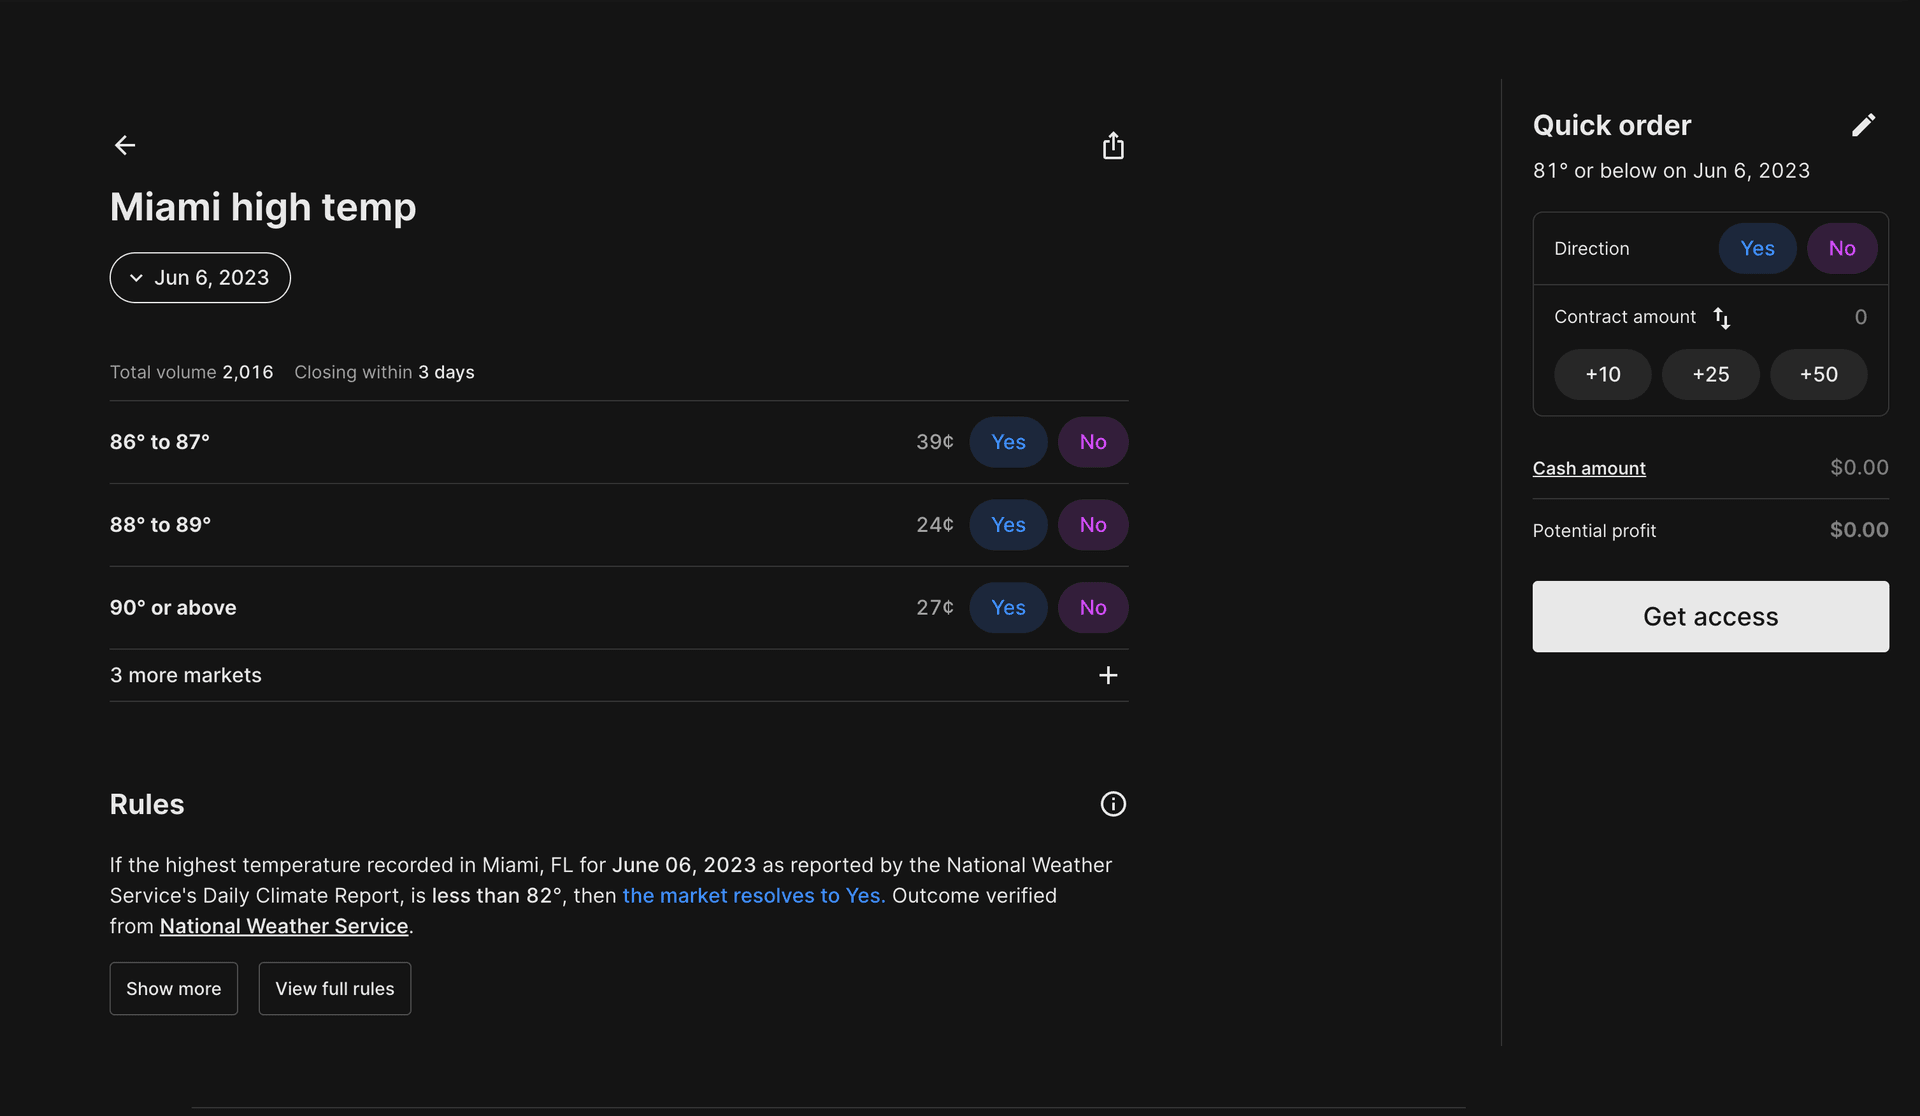Click Show more under Rules
The width and height of the screenshot is (1920, 1116).
(174, 989)
